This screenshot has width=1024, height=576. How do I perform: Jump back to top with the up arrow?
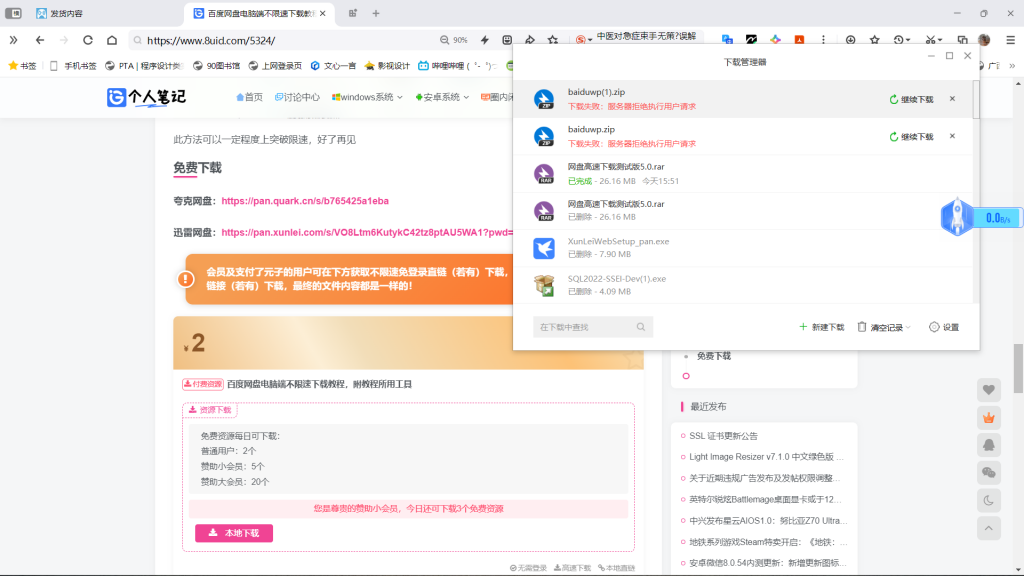click(x=989, y=528)
